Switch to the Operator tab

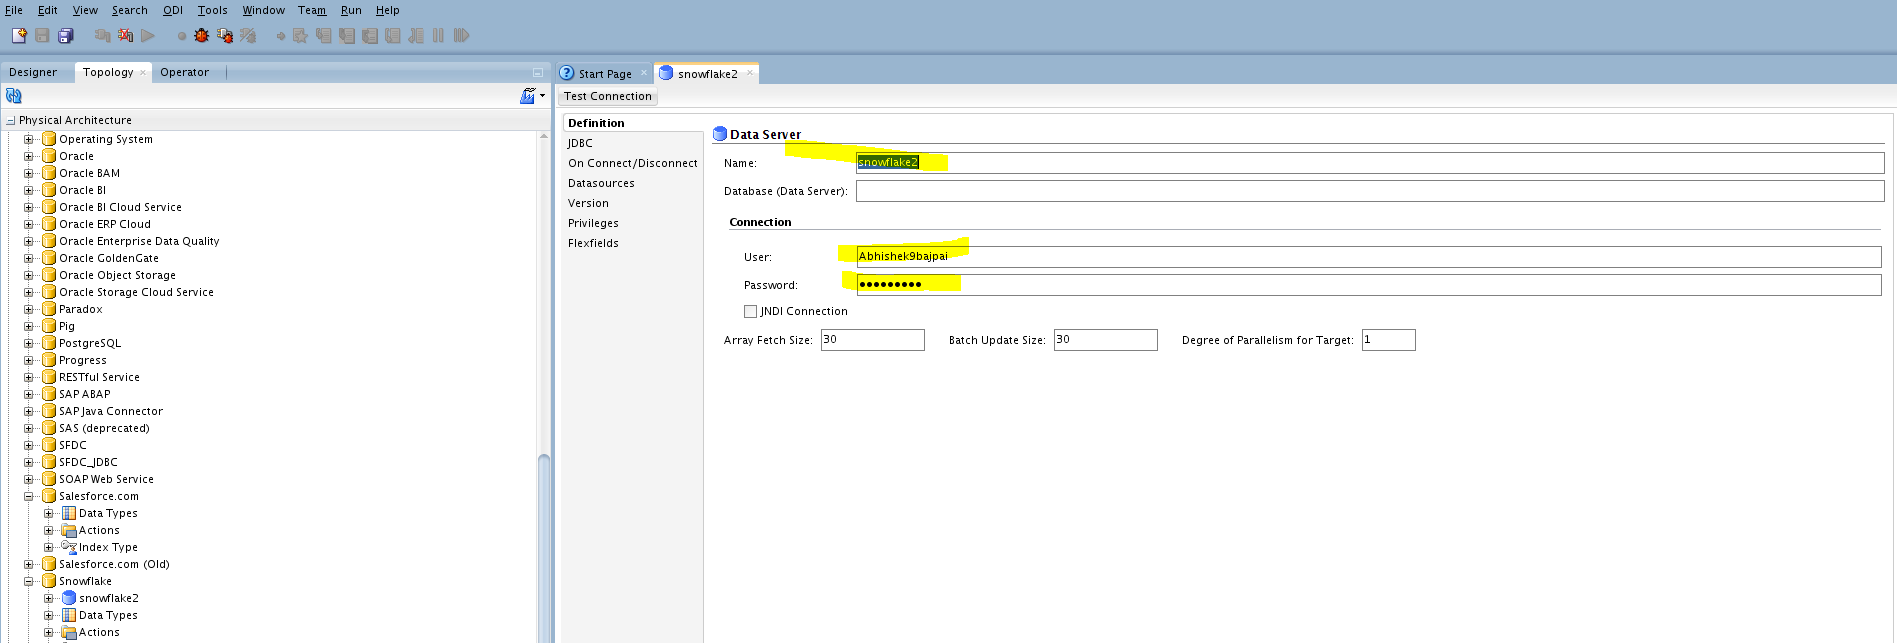pos(184,72)
